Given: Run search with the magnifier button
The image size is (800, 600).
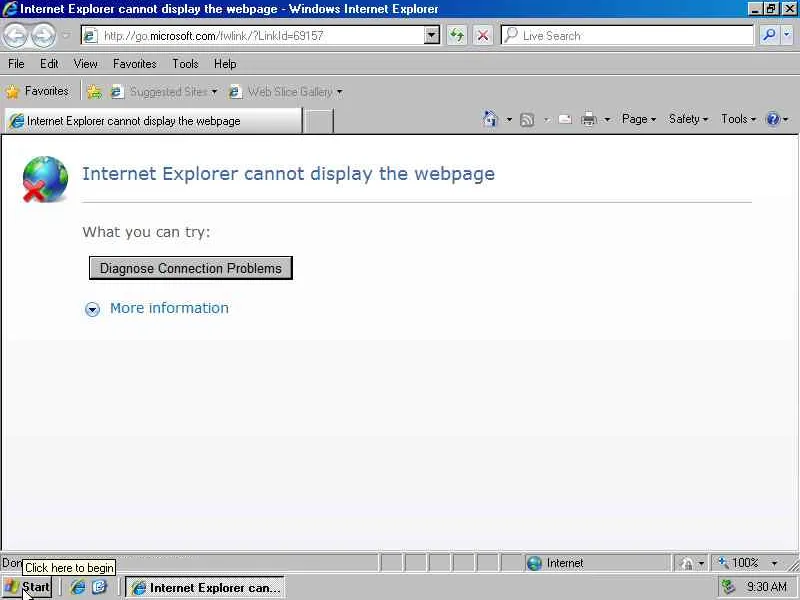Looking at the screenshot, I should [768, 36].
